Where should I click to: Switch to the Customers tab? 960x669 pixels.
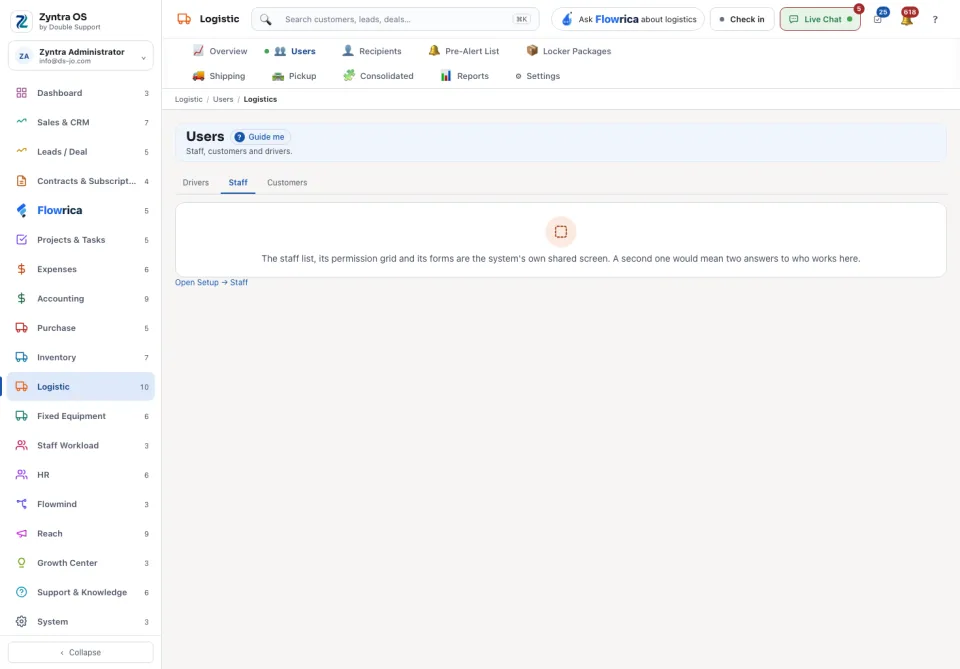tap(287, 182)
